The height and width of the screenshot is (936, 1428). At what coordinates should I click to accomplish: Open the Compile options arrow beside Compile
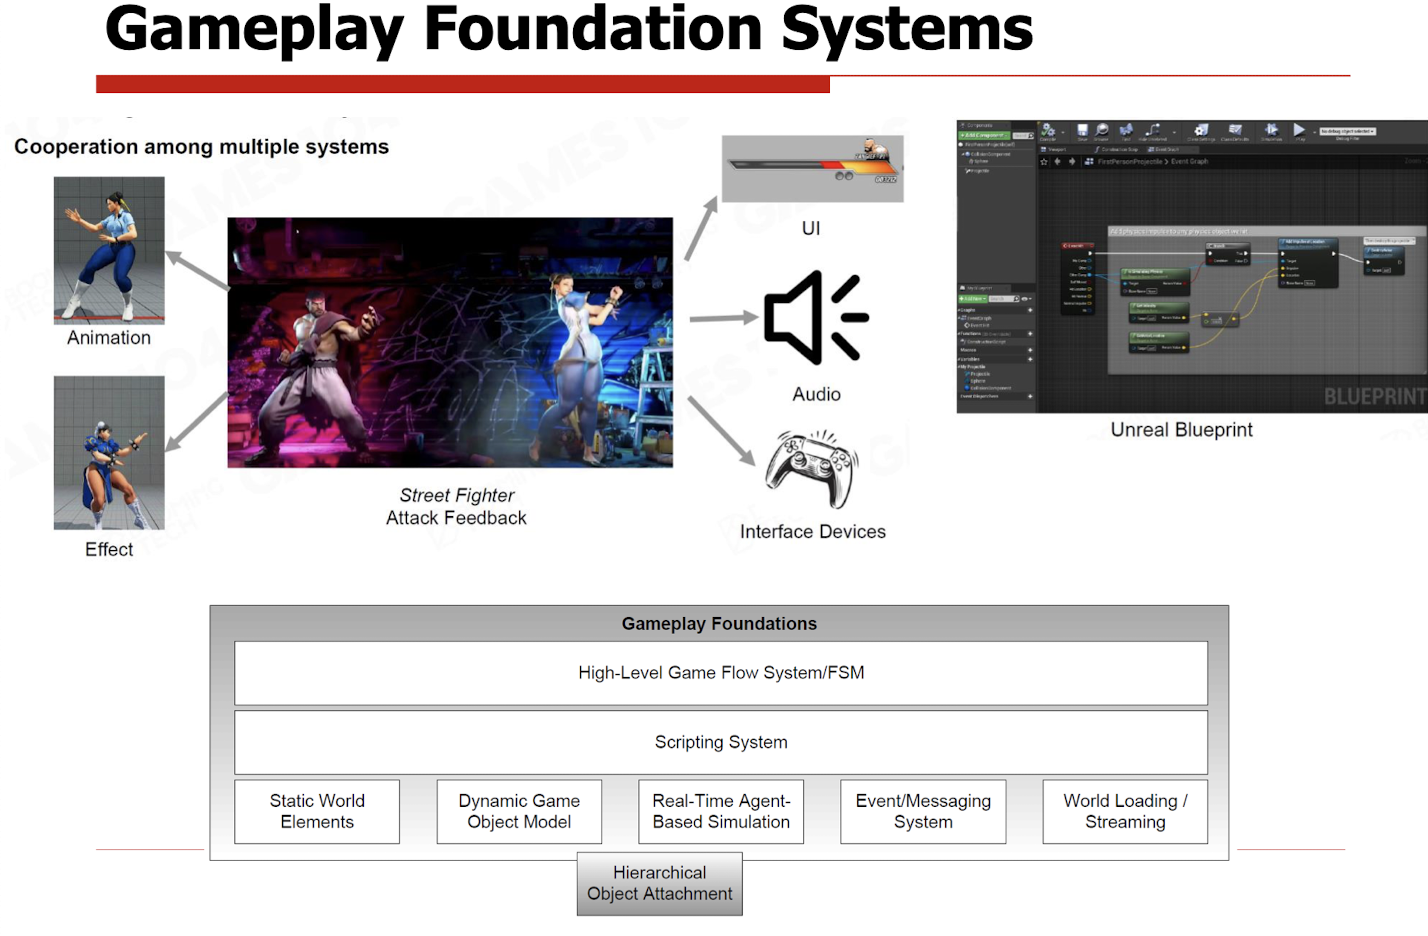tap(1063, 132)
